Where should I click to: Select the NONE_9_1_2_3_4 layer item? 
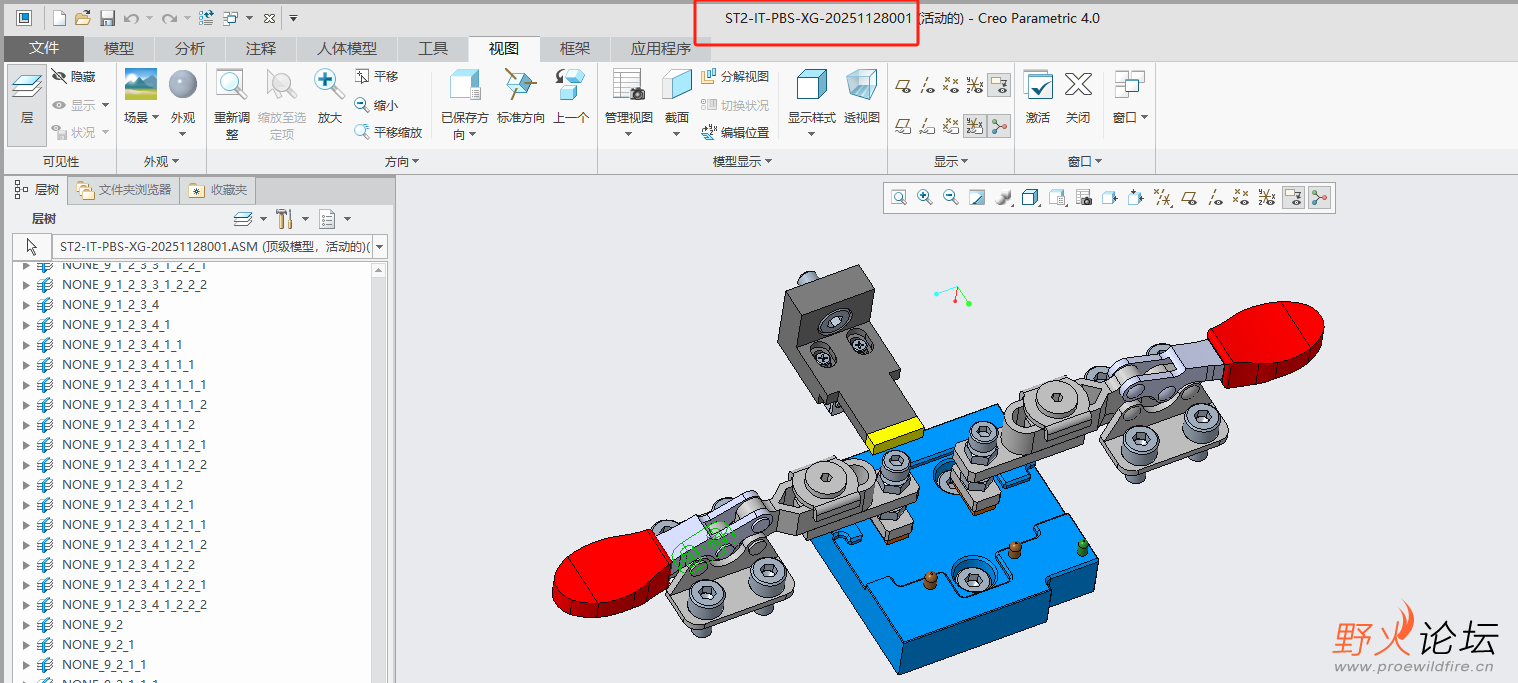coord(110,305)
